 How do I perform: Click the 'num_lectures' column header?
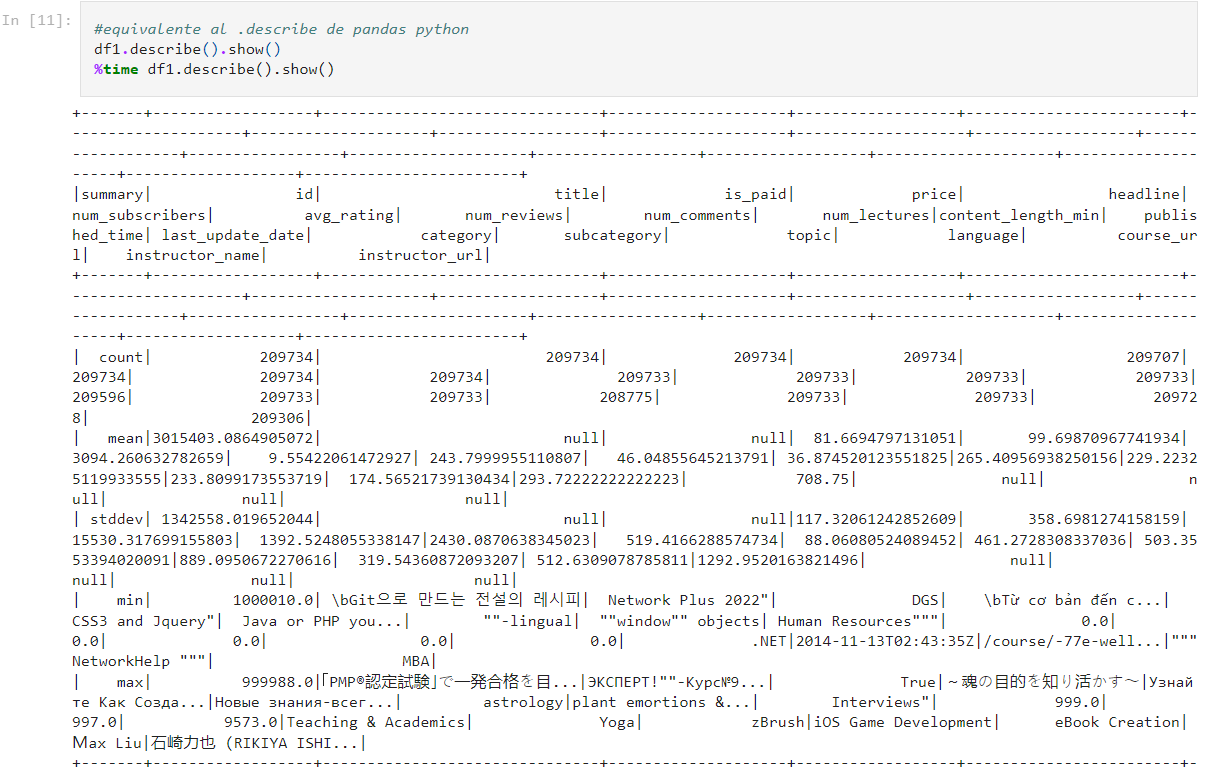pyautogui.click(x=877, y=215)
